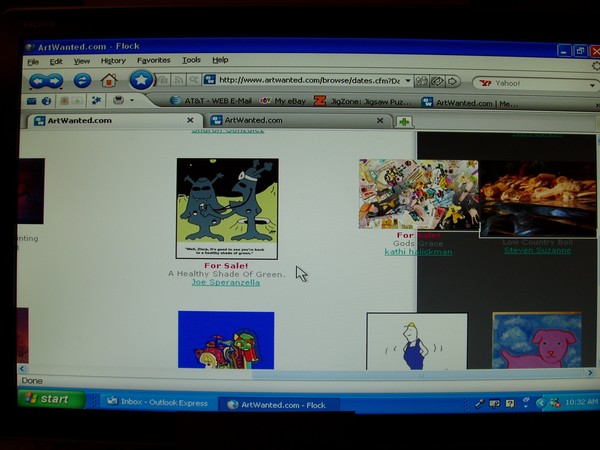The height and width of the screenshot is (450, 600).
Task: Click the binoculars icon right of the address bar
Action: 422,81
